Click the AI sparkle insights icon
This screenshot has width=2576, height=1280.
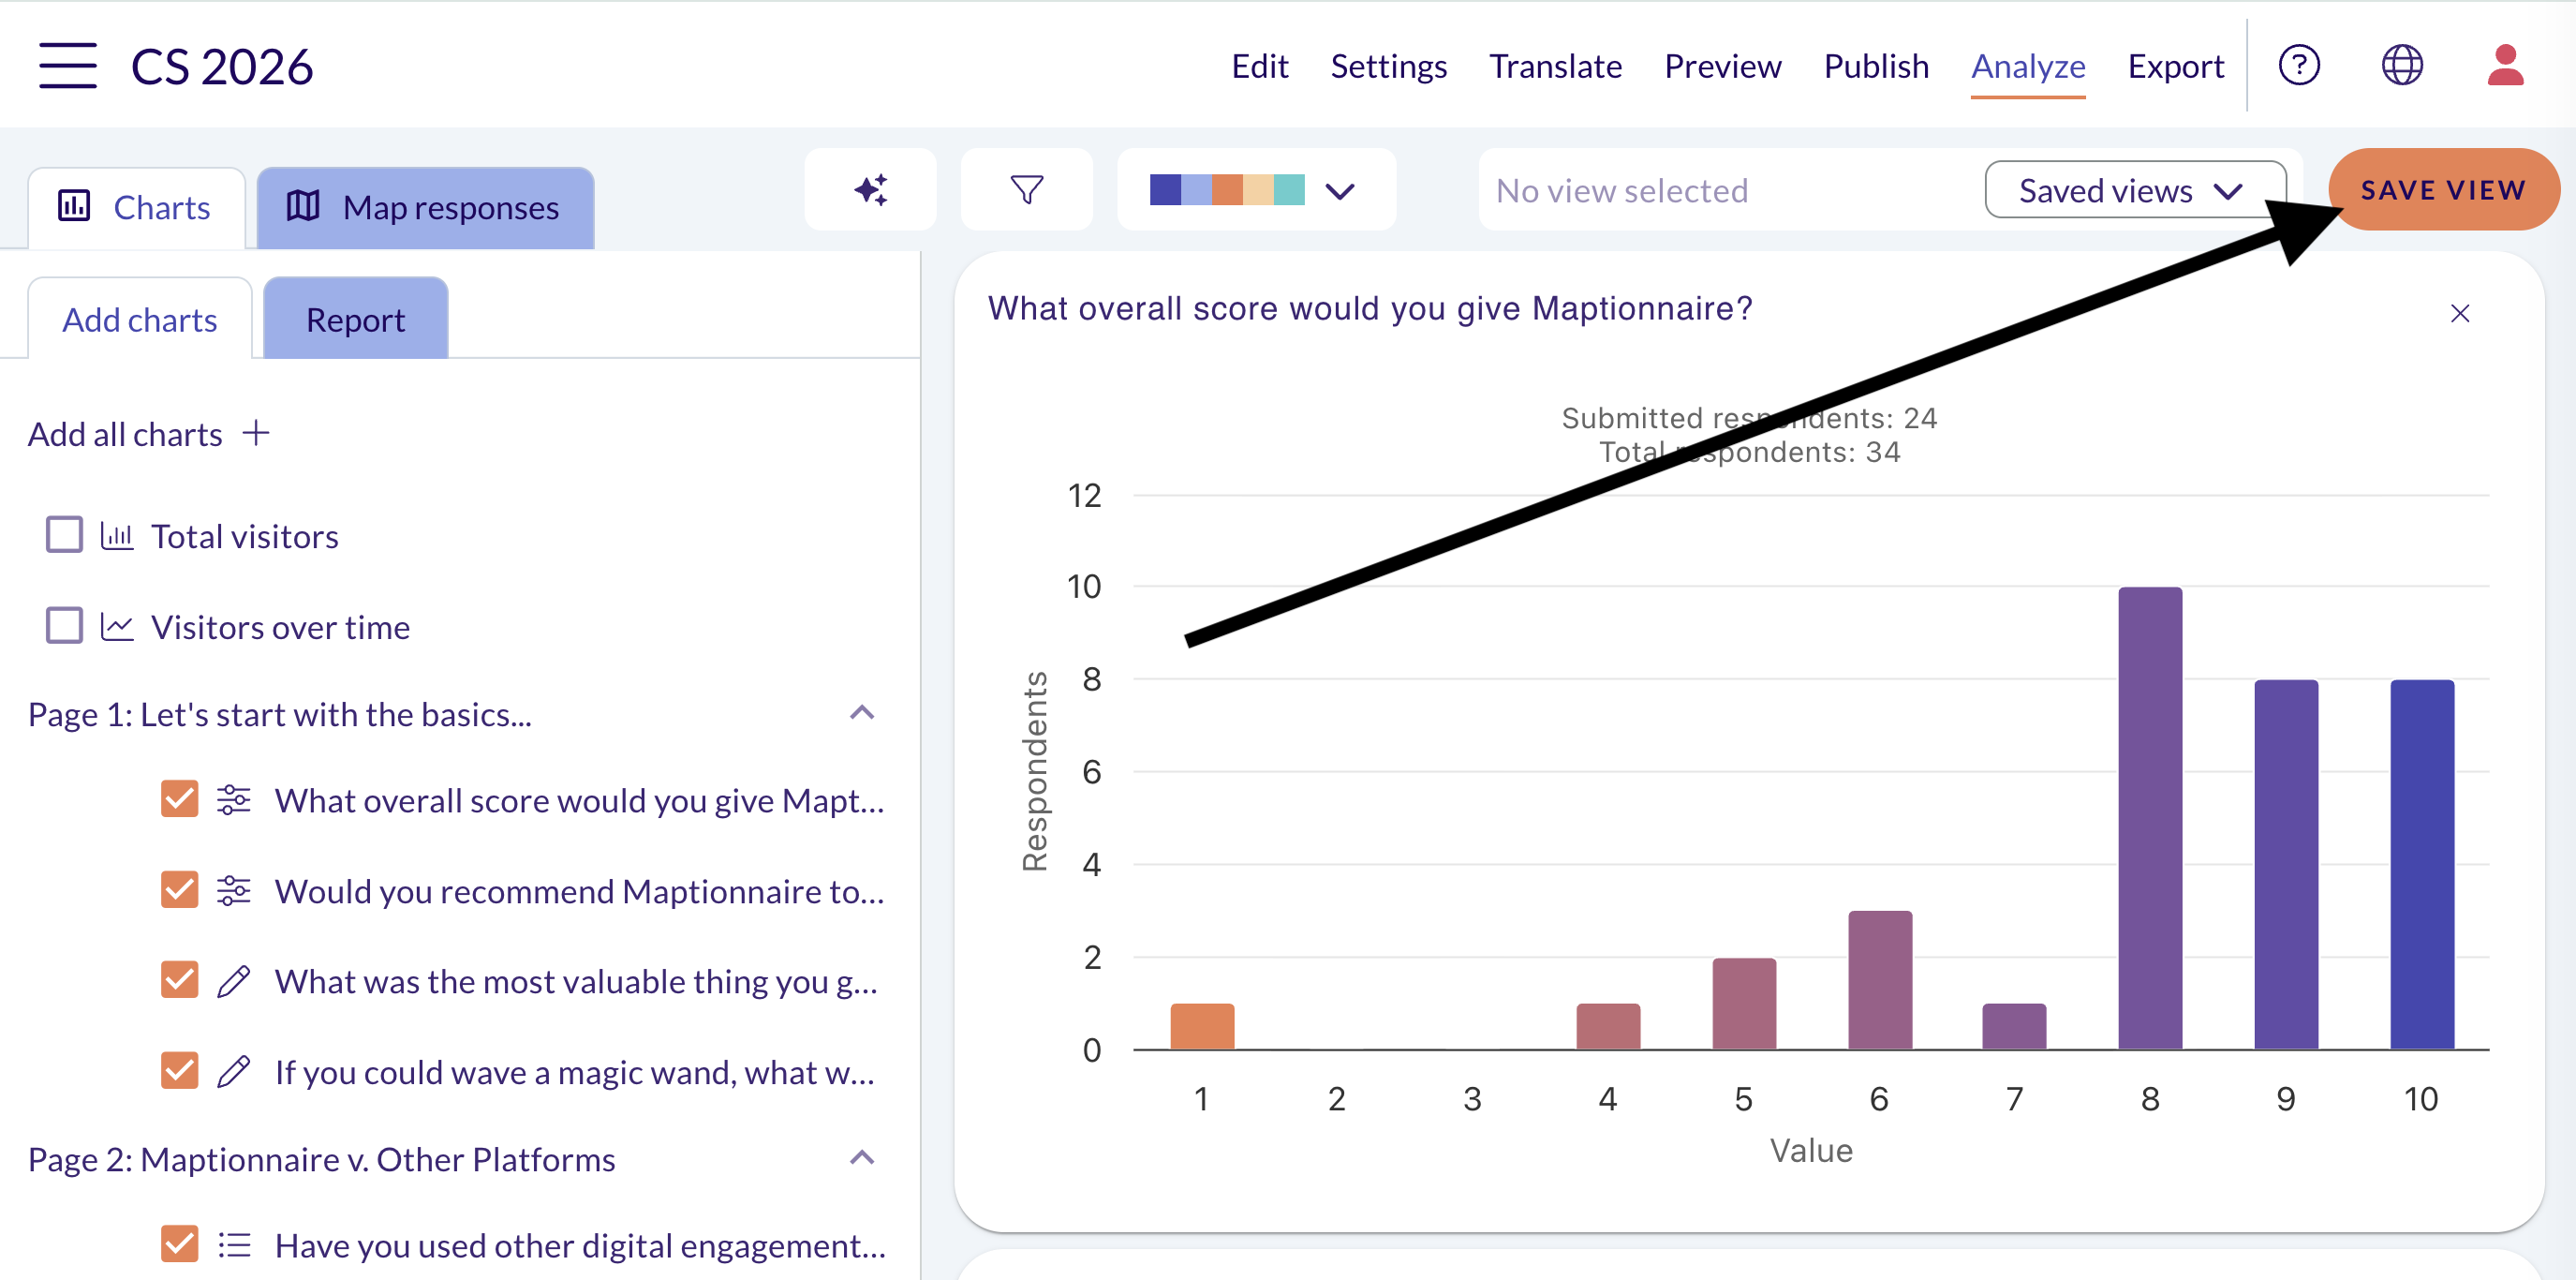[x=870, y=190]
